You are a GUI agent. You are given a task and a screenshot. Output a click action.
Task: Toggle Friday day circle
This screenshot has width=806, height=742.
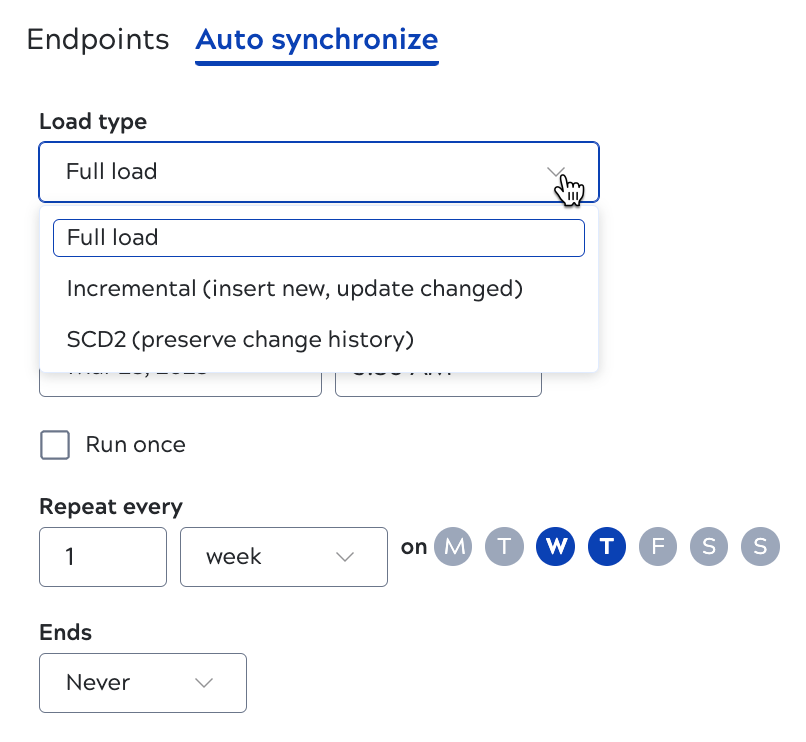tap(658, 547)
